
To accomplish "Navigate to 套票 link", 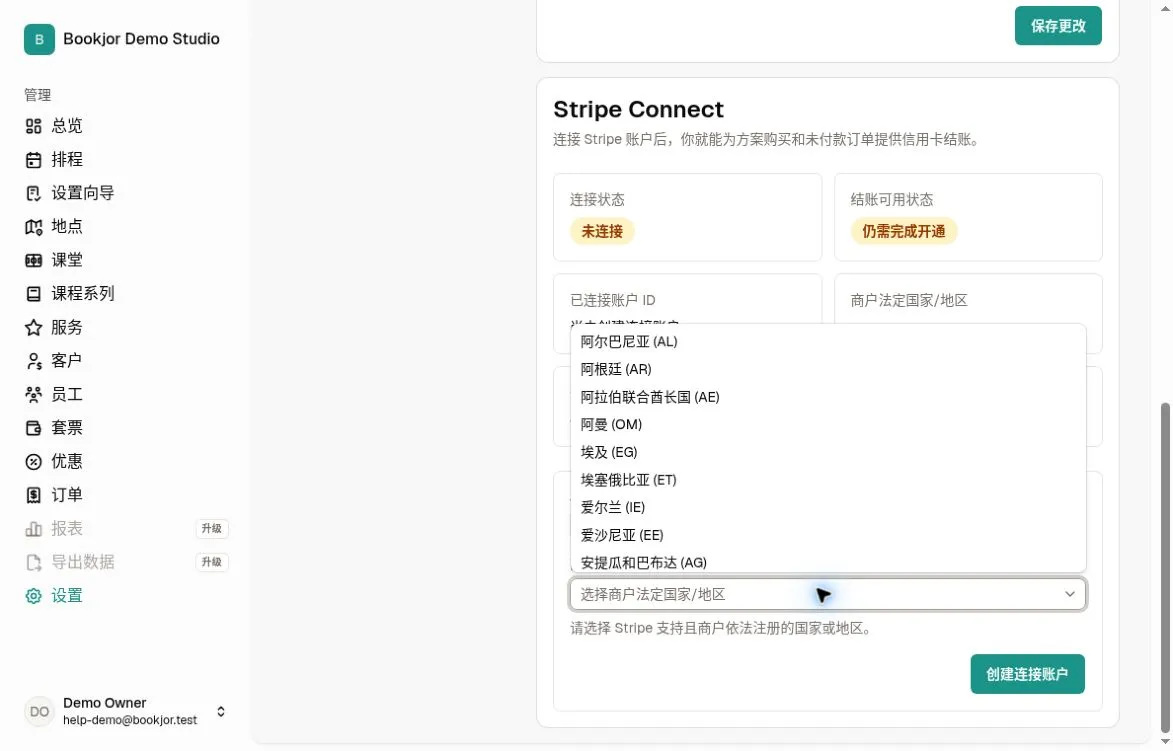I will 67,428.
